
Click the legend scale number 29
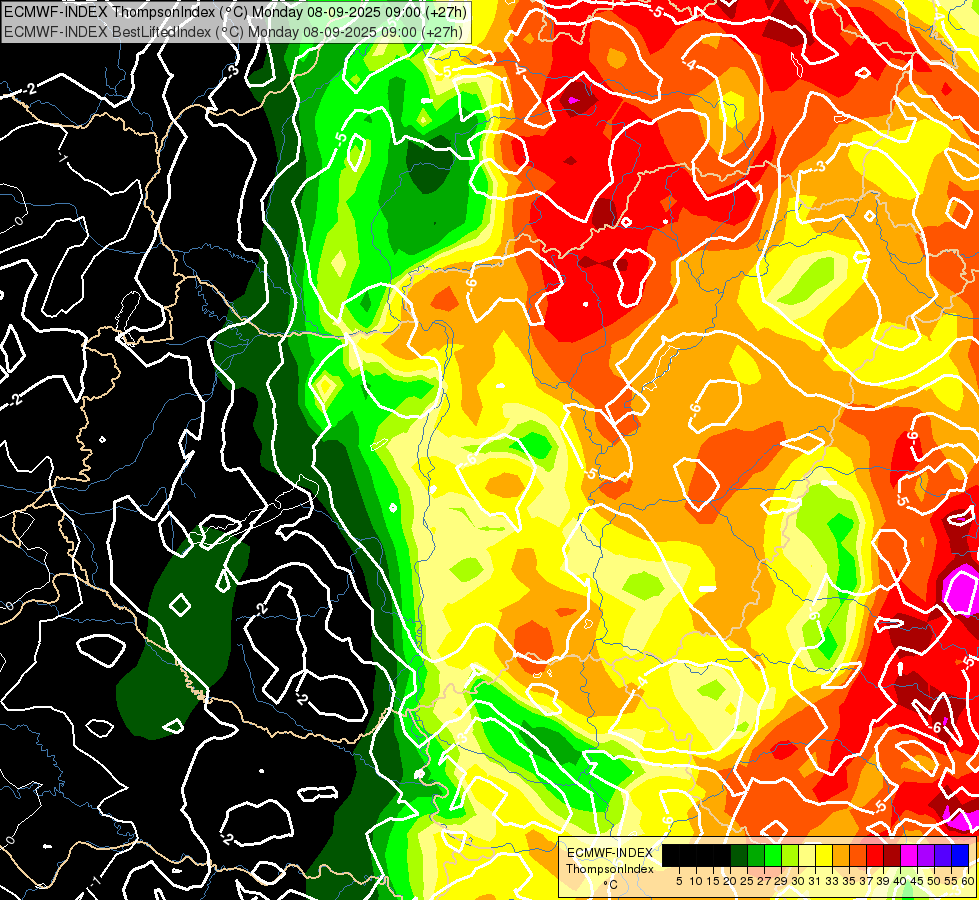[x=782, y=881]
